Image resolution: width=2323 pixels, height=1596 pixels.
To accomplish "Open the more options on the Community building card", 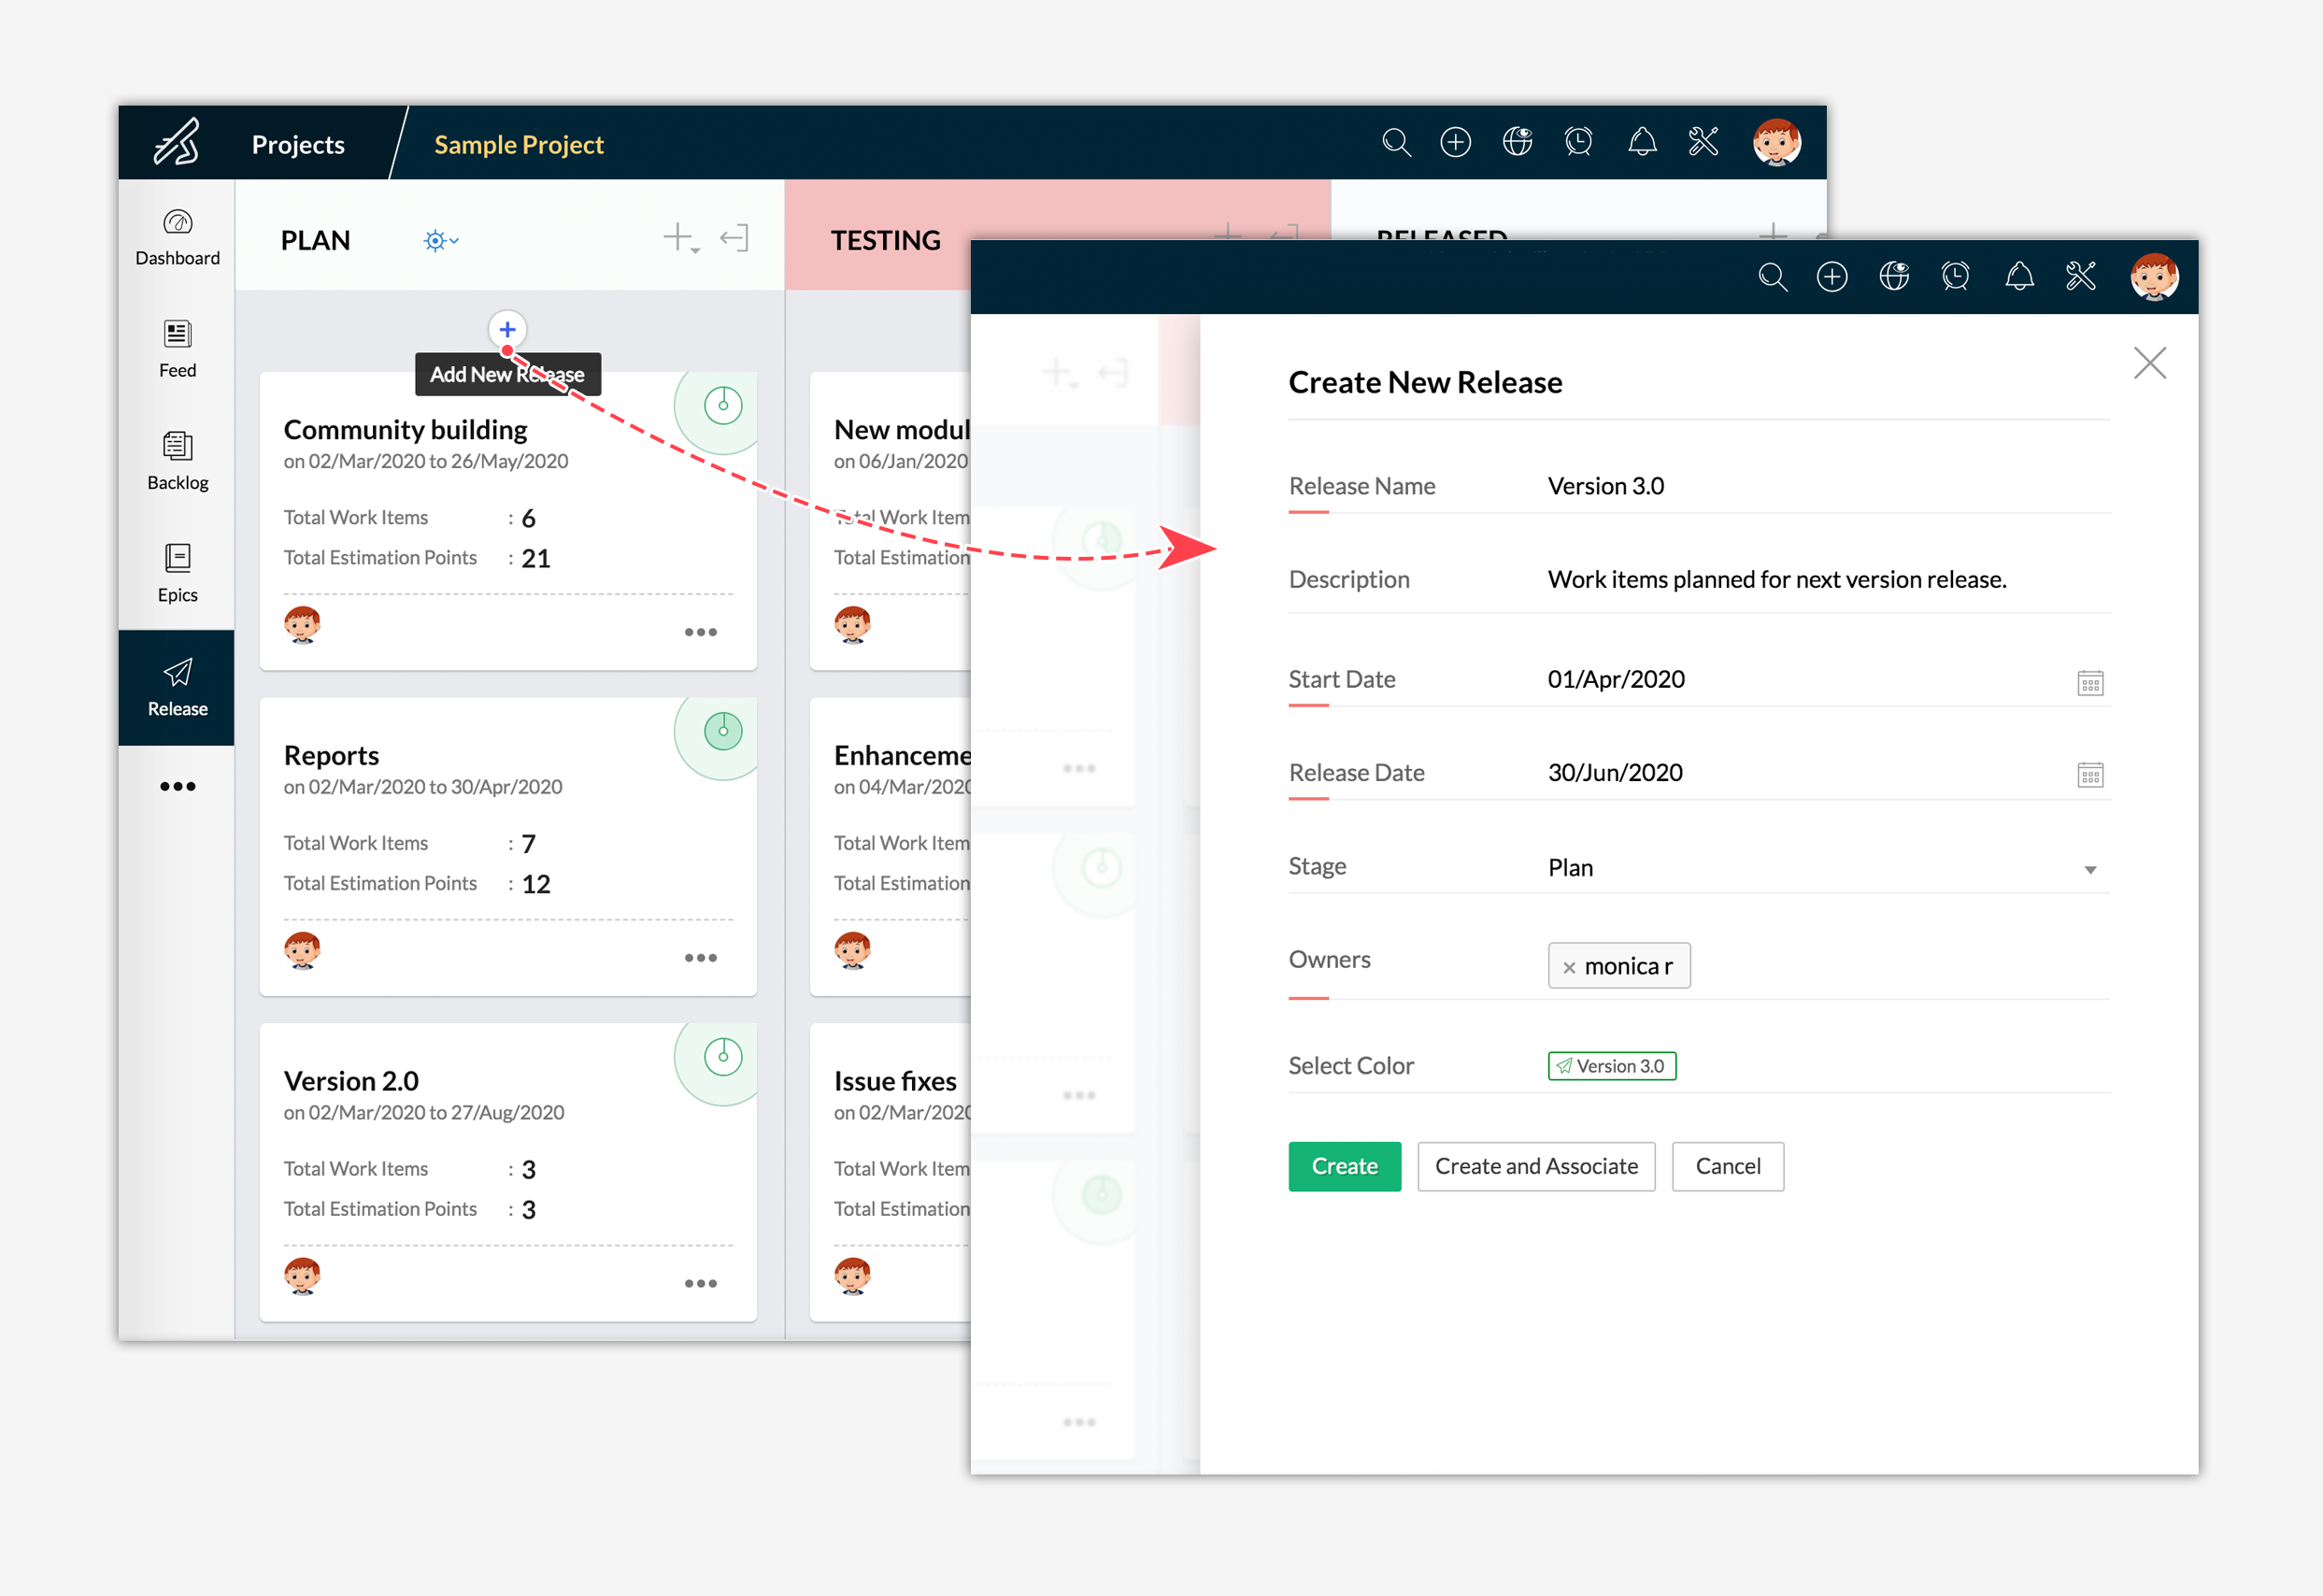I will coord(700,632).
